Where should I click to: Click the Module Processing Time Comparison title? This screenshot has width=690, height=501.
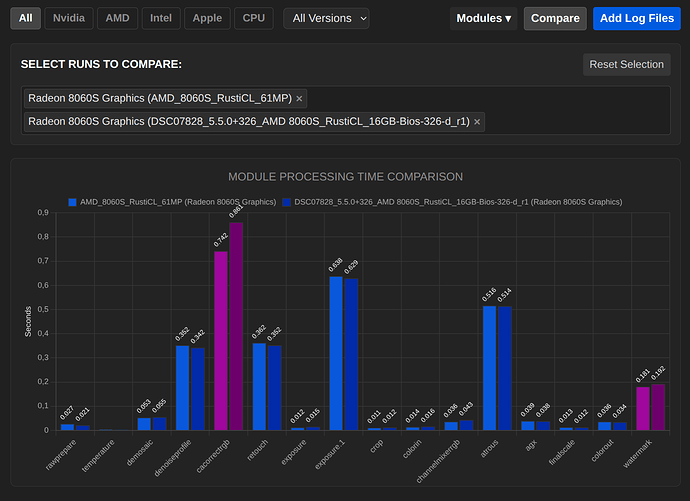click(345, 177)
